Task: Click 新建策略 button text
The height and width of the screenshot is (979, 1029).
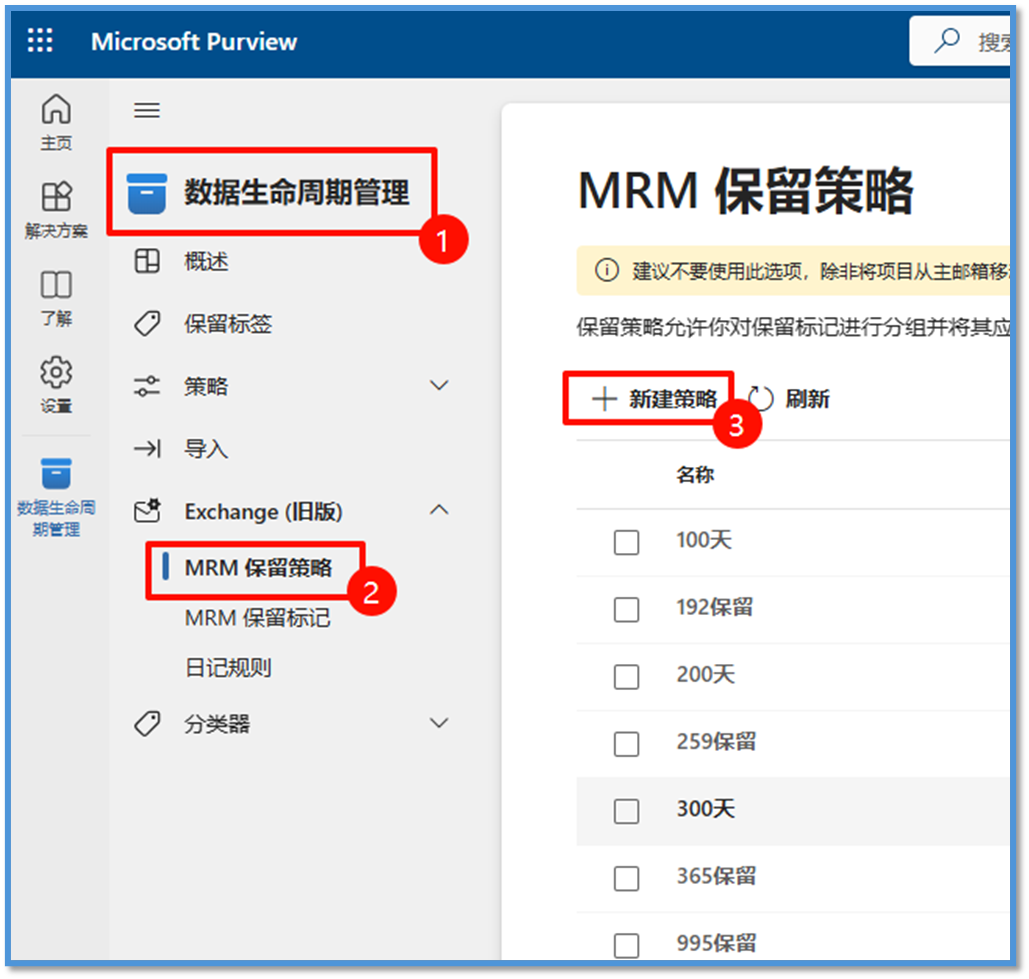Action: point(673,398)
